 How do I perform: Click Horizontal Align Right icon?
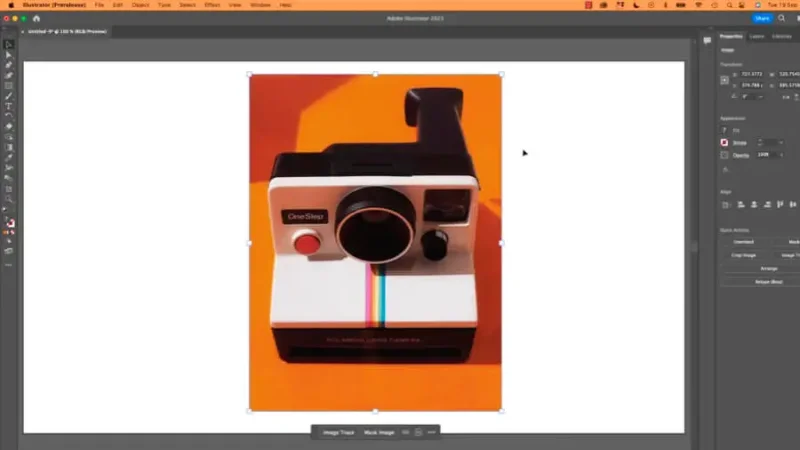point(767,205)
